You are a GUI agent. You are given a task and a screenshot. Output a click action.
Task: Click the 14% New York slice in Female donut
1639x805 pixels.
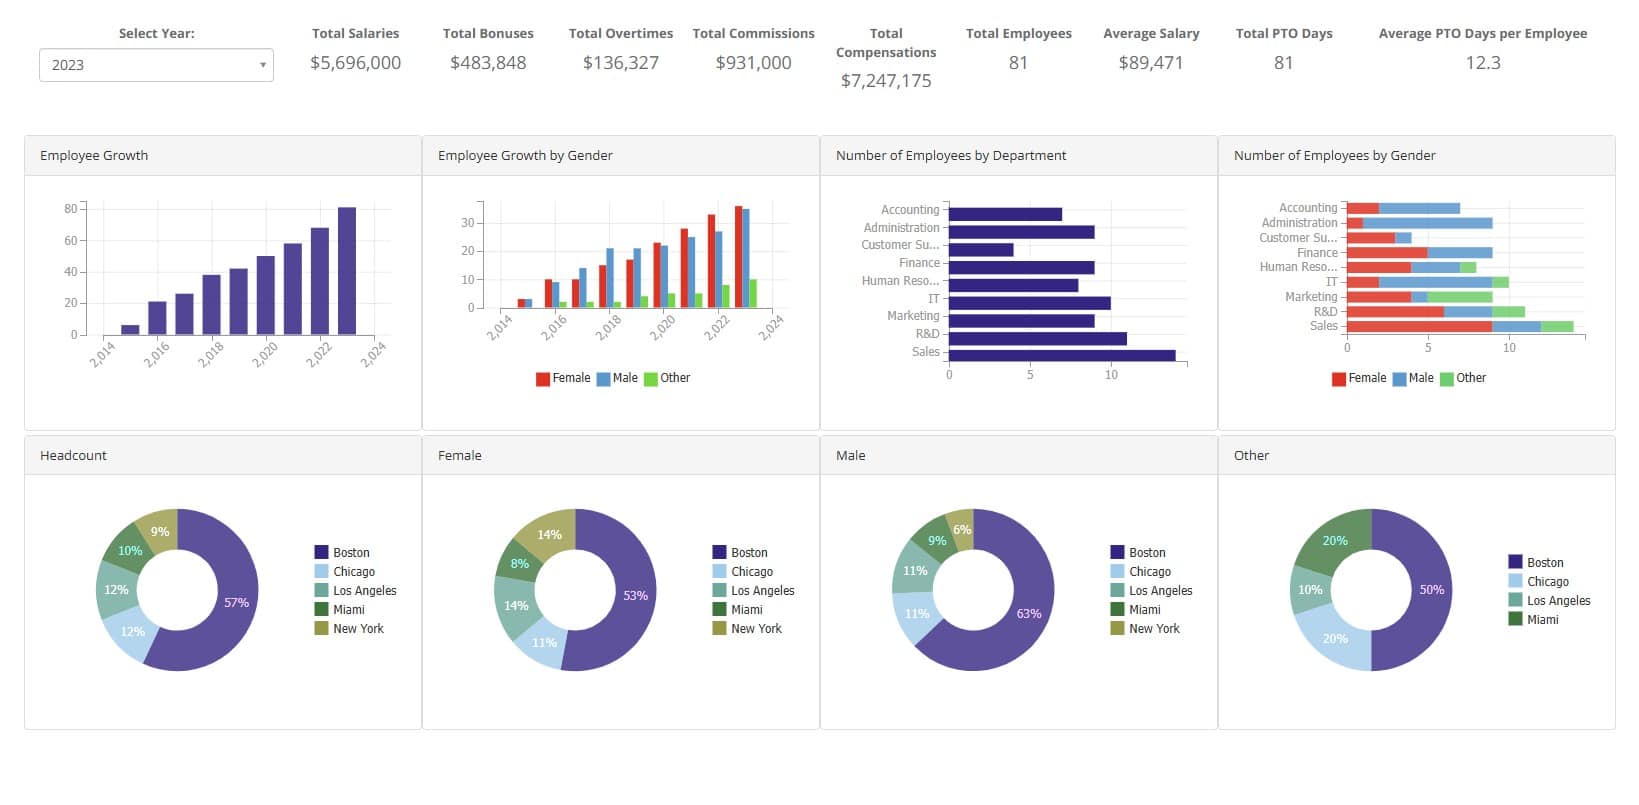pyautogui.click(x=549, y=534)
